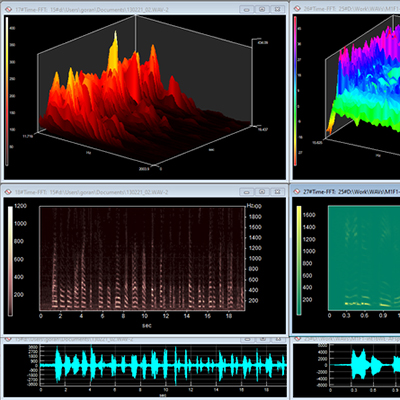Viewport: 400px width, 400px height.
Task: Click the white-to-red color scale in window 18
Action: coord(10,261)
